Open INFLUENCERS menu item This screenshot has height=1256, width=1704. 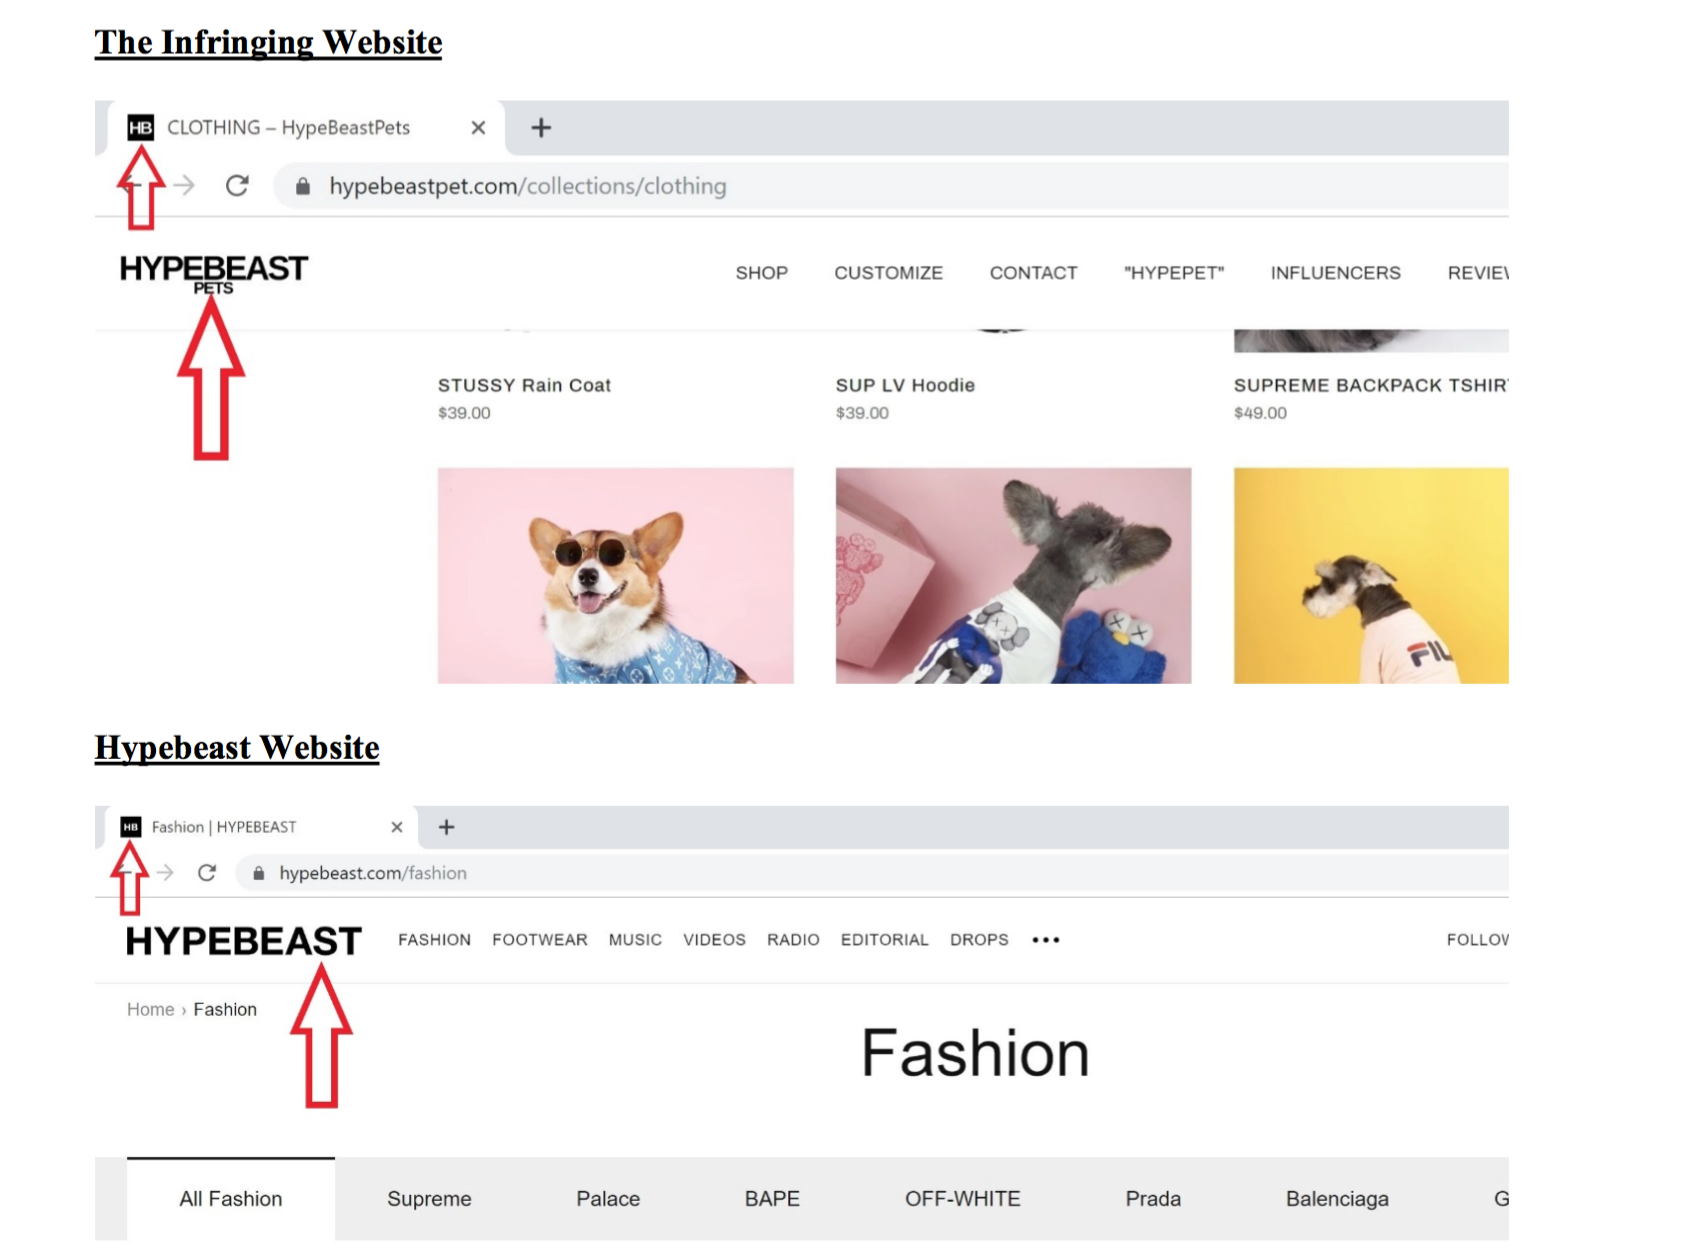tap(1336, 273)
